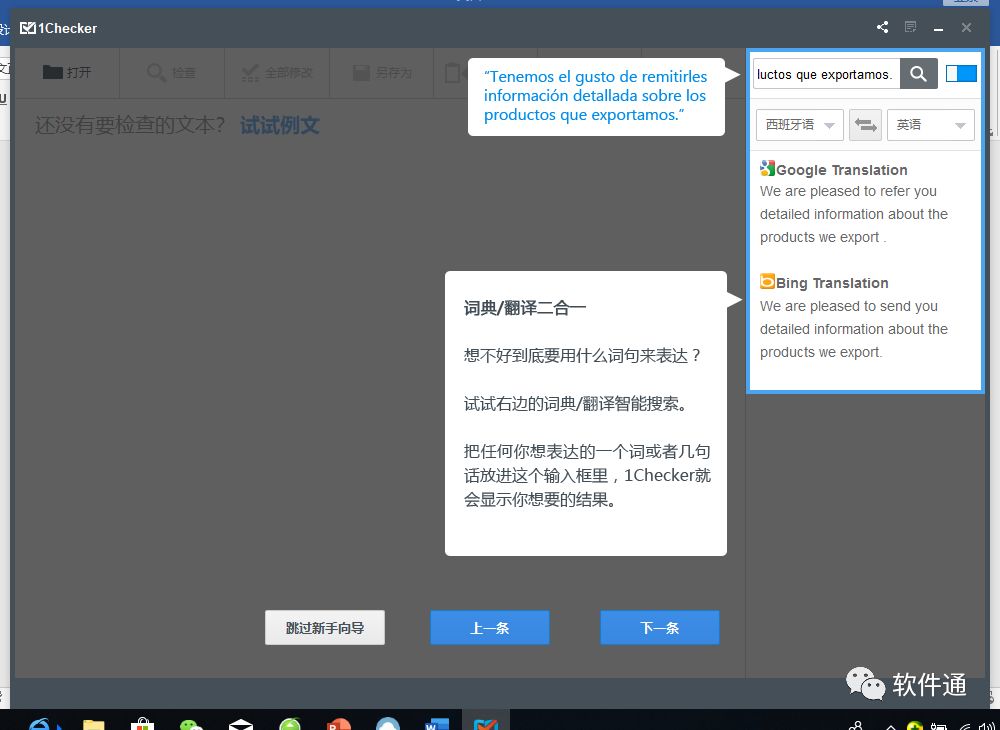
Task: Click the search magnifier button
Action: 918,73
